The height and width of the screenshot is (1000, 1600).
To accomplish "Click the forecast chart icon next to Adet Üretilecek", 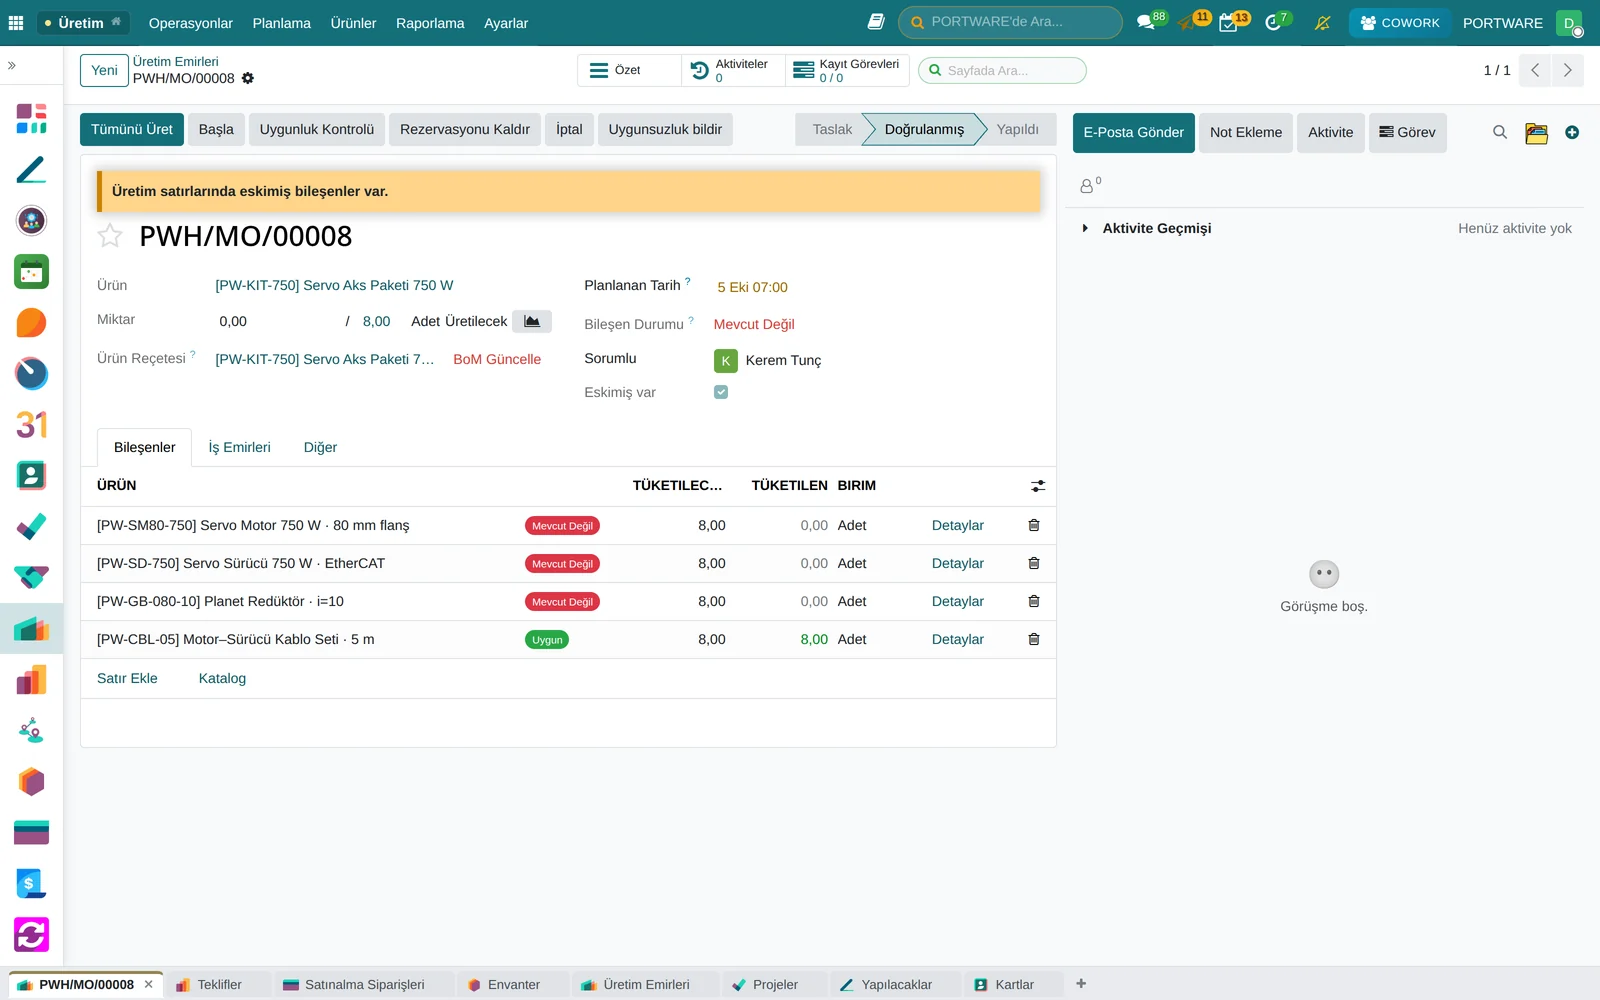I will 532,321.
